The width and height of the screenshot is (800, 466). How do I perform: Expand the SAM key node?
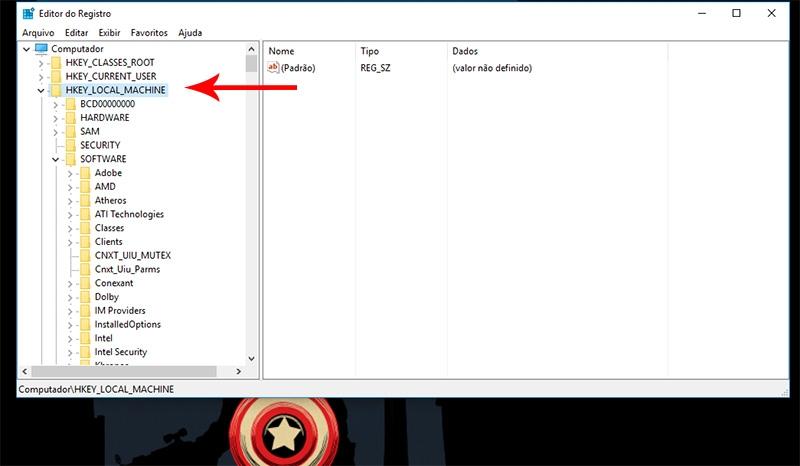click(x=56, y=132)
